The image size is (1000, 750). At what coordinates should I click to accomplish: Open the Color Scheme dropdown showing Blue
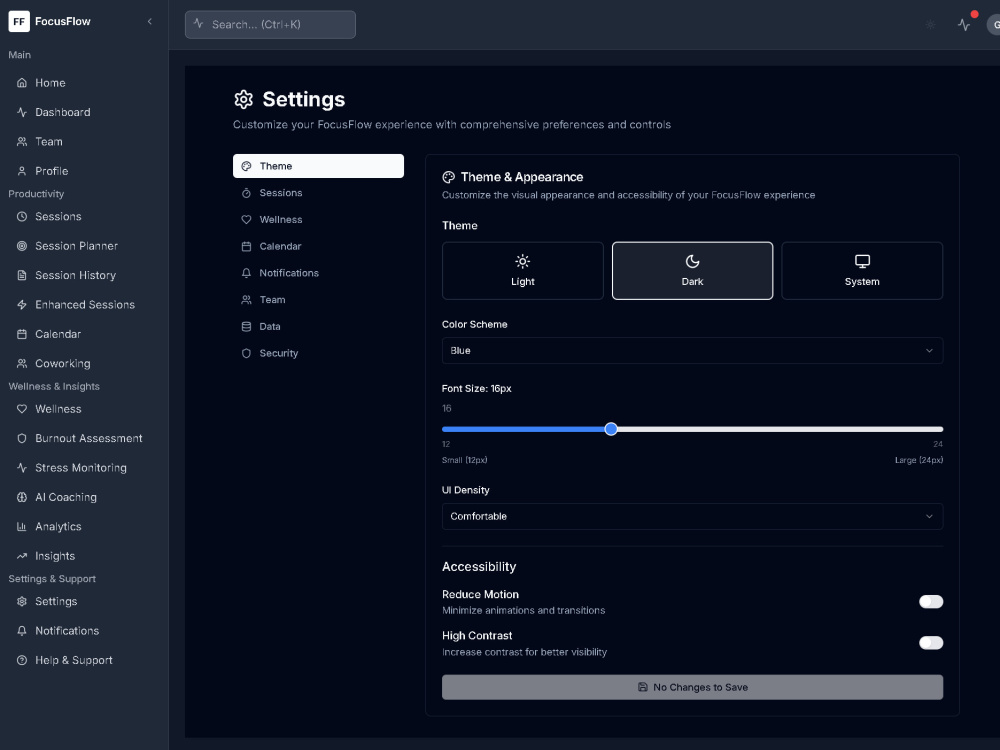[692, 350]
